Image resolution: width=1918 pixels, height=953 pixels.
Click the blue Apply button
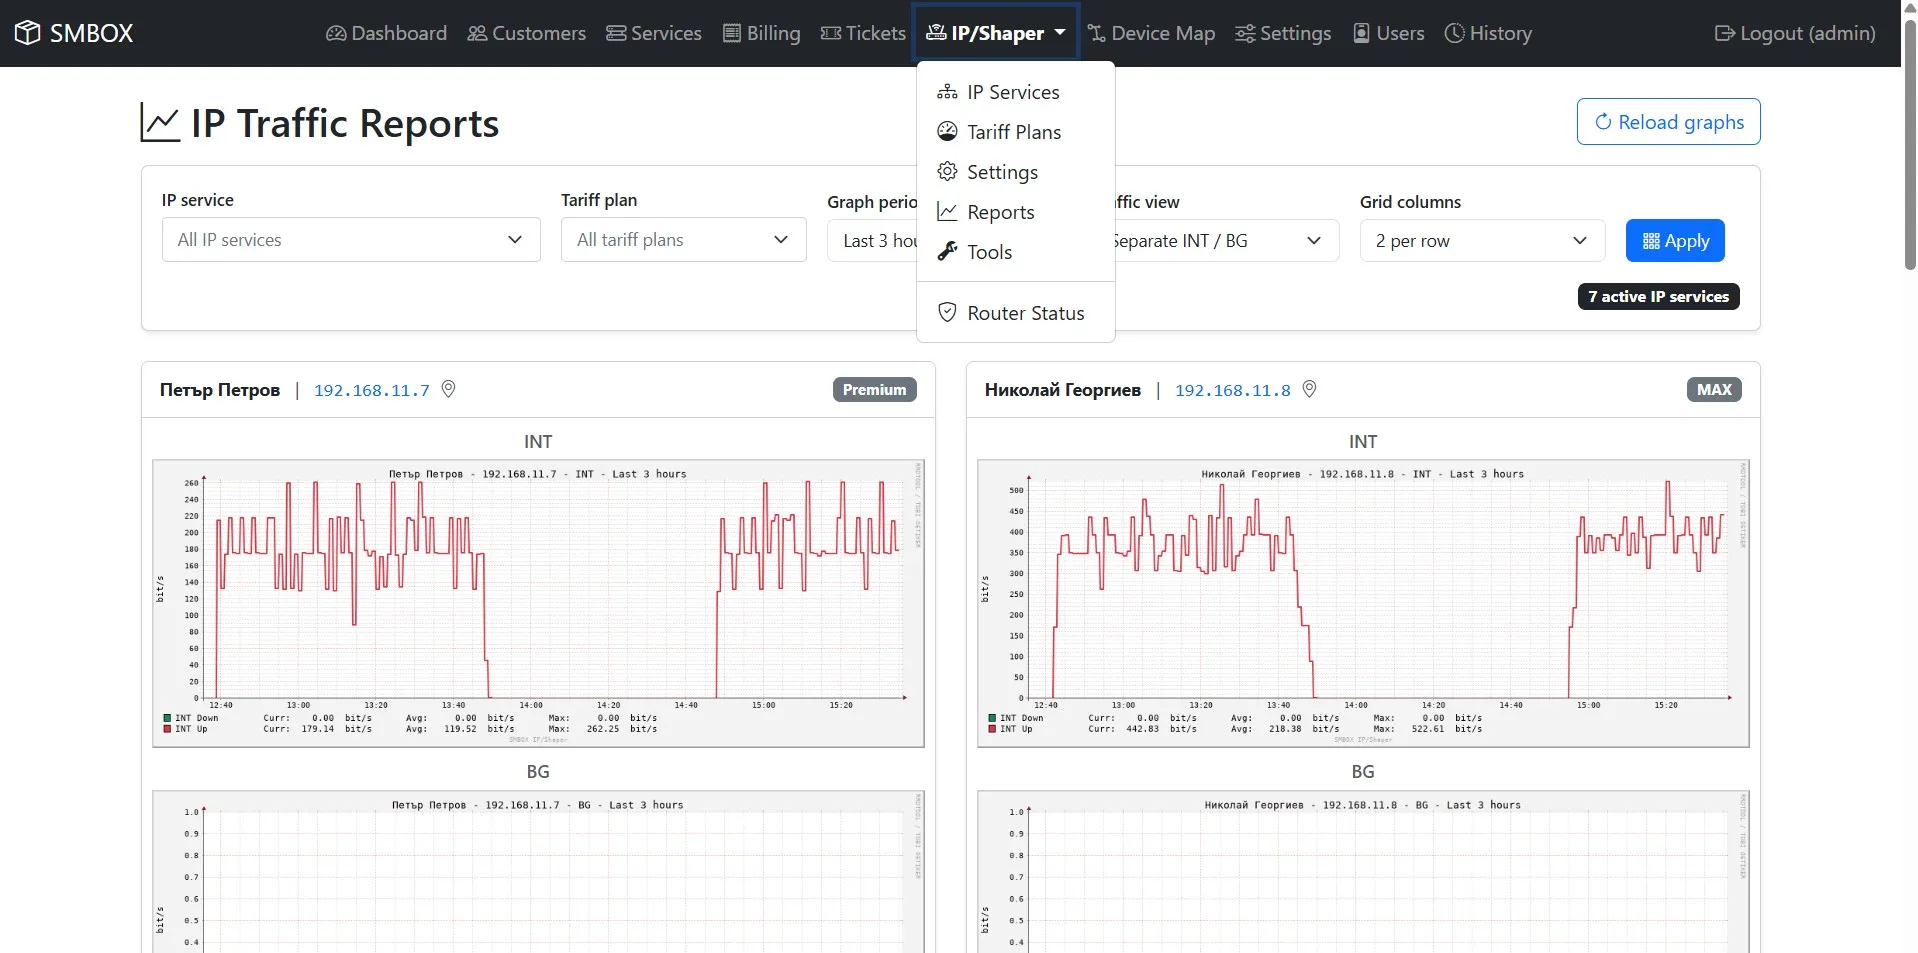[x=1675, y=241]
